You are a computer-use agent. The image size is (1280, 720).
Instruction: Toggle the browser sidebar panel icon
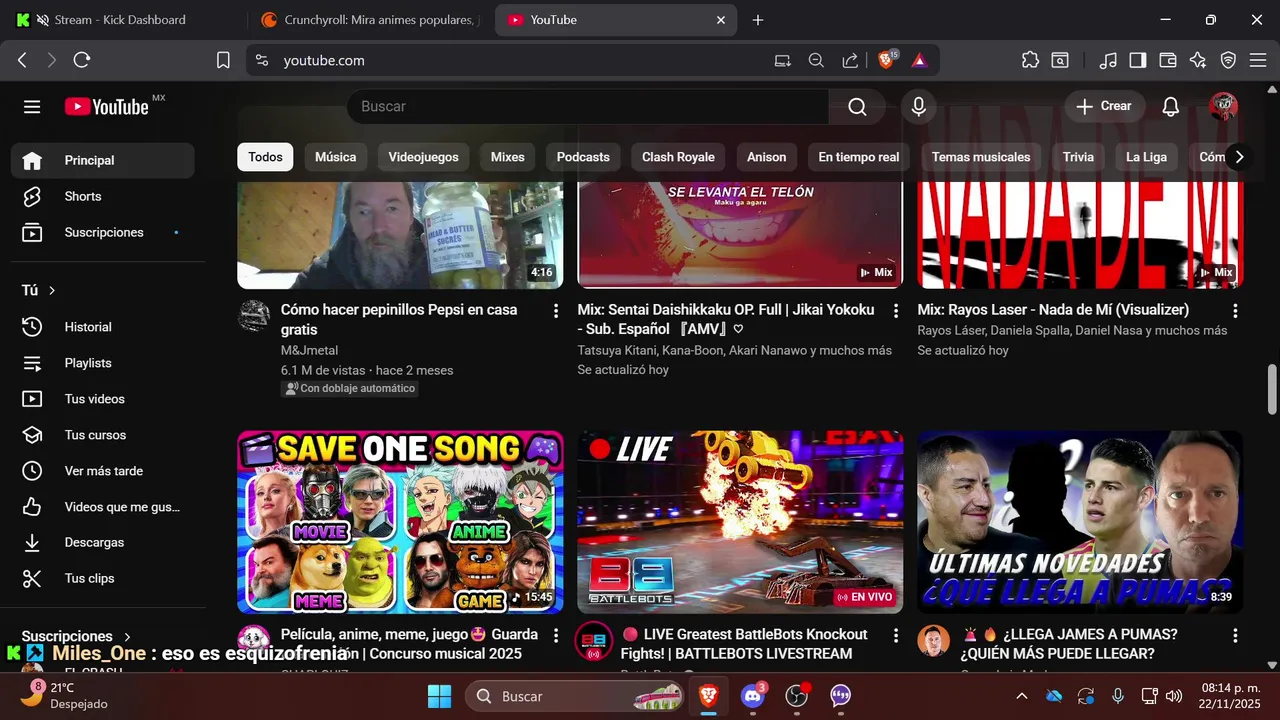(1137, 60)
